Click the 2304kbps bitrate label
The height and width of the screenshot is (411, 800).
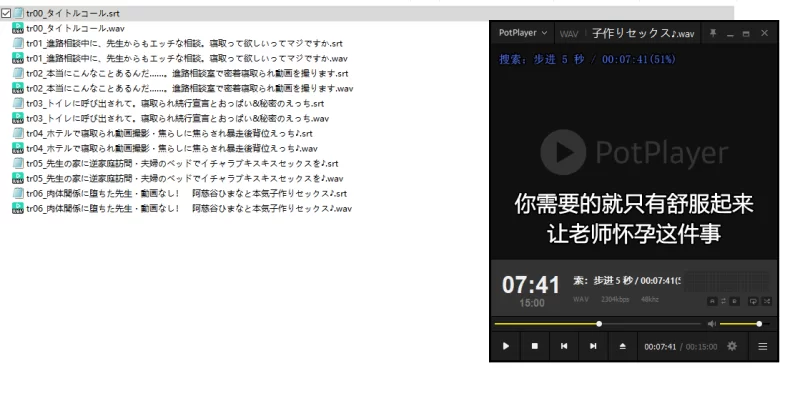[615, 299]
